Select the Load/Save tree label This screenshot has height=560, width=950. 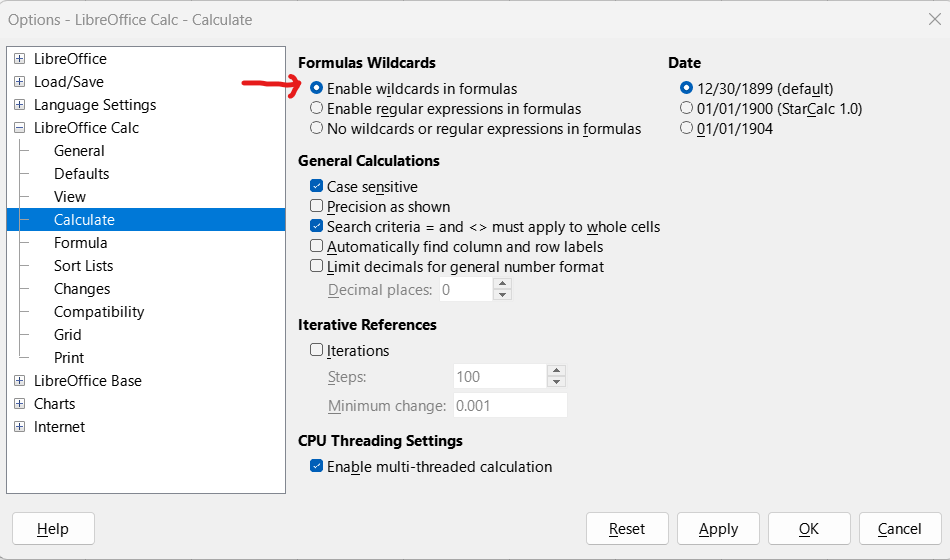coord(68,82)
